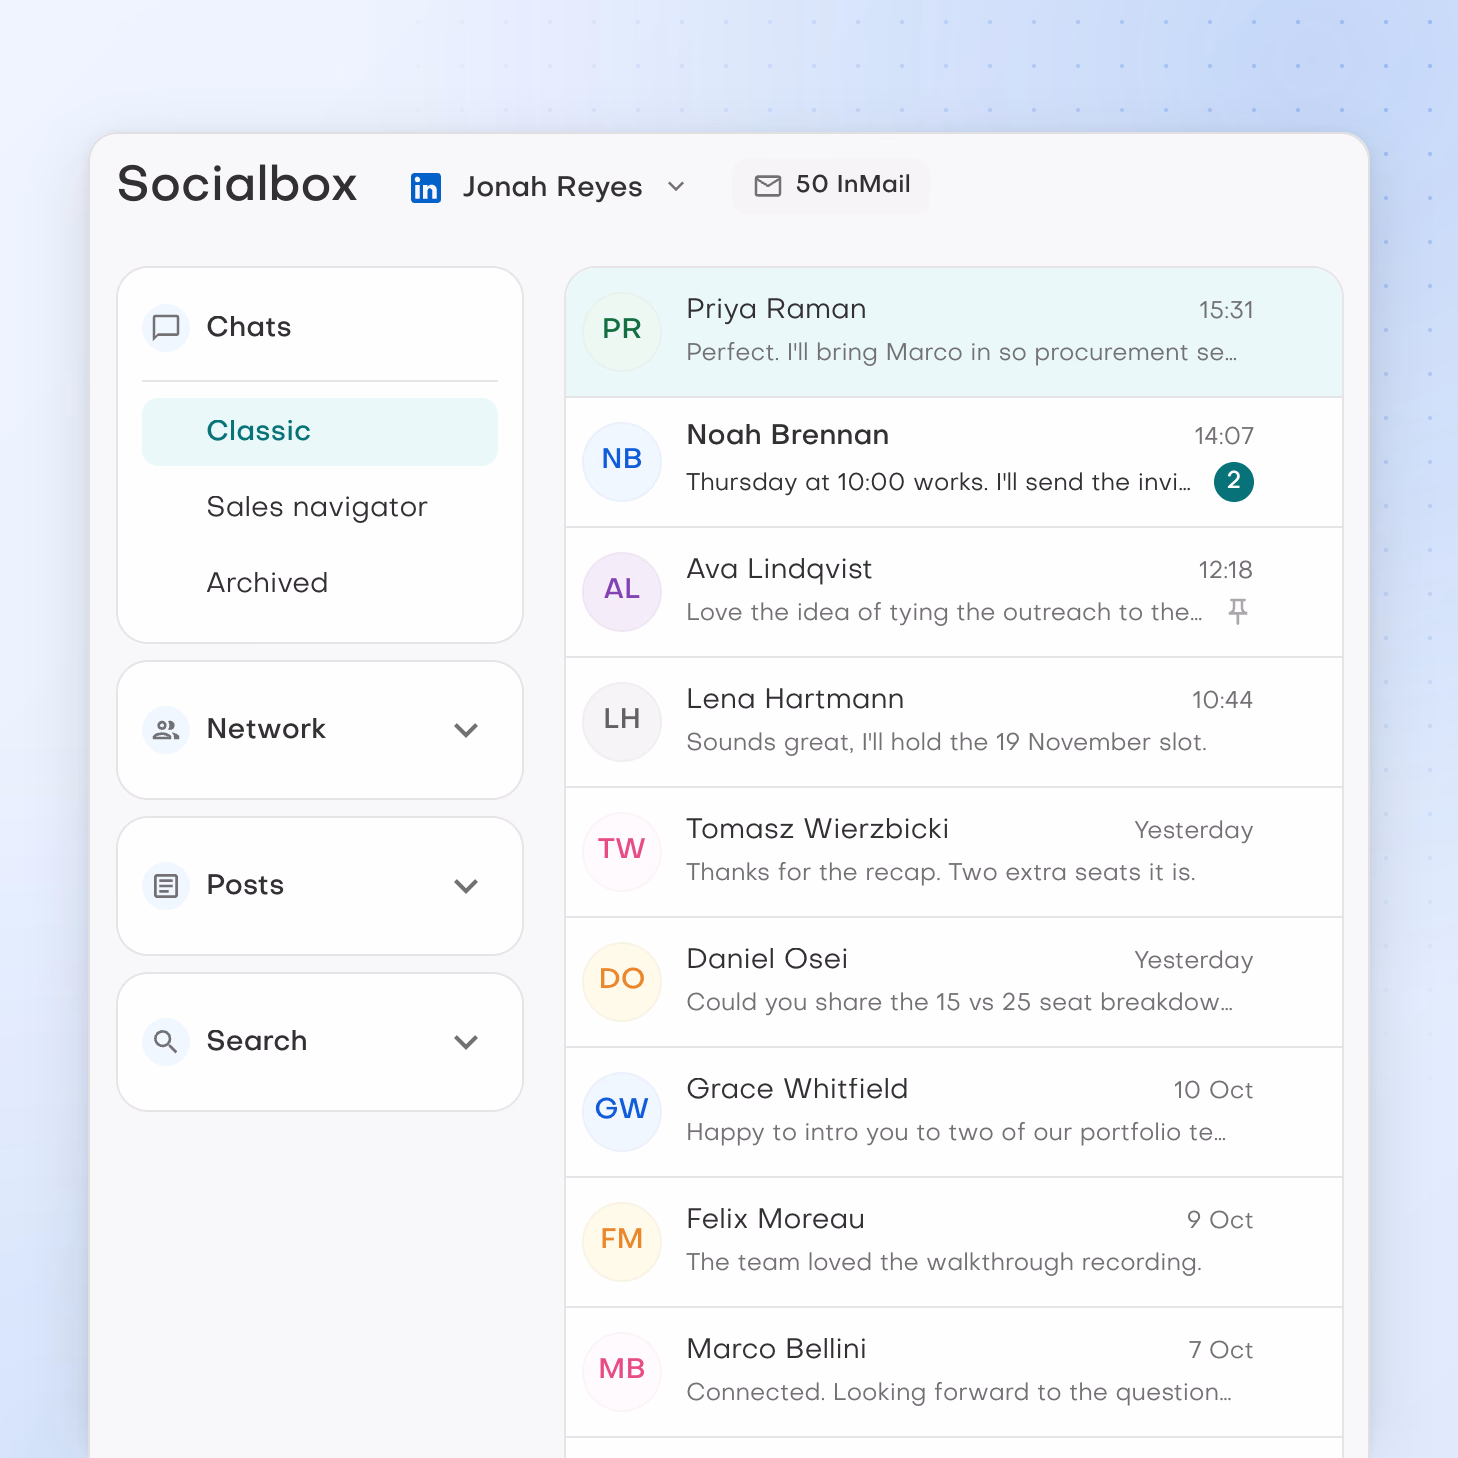1458x1458 pixels.
Task: Click Felix Moreau's FM avatar
Action: (622, 1241)
